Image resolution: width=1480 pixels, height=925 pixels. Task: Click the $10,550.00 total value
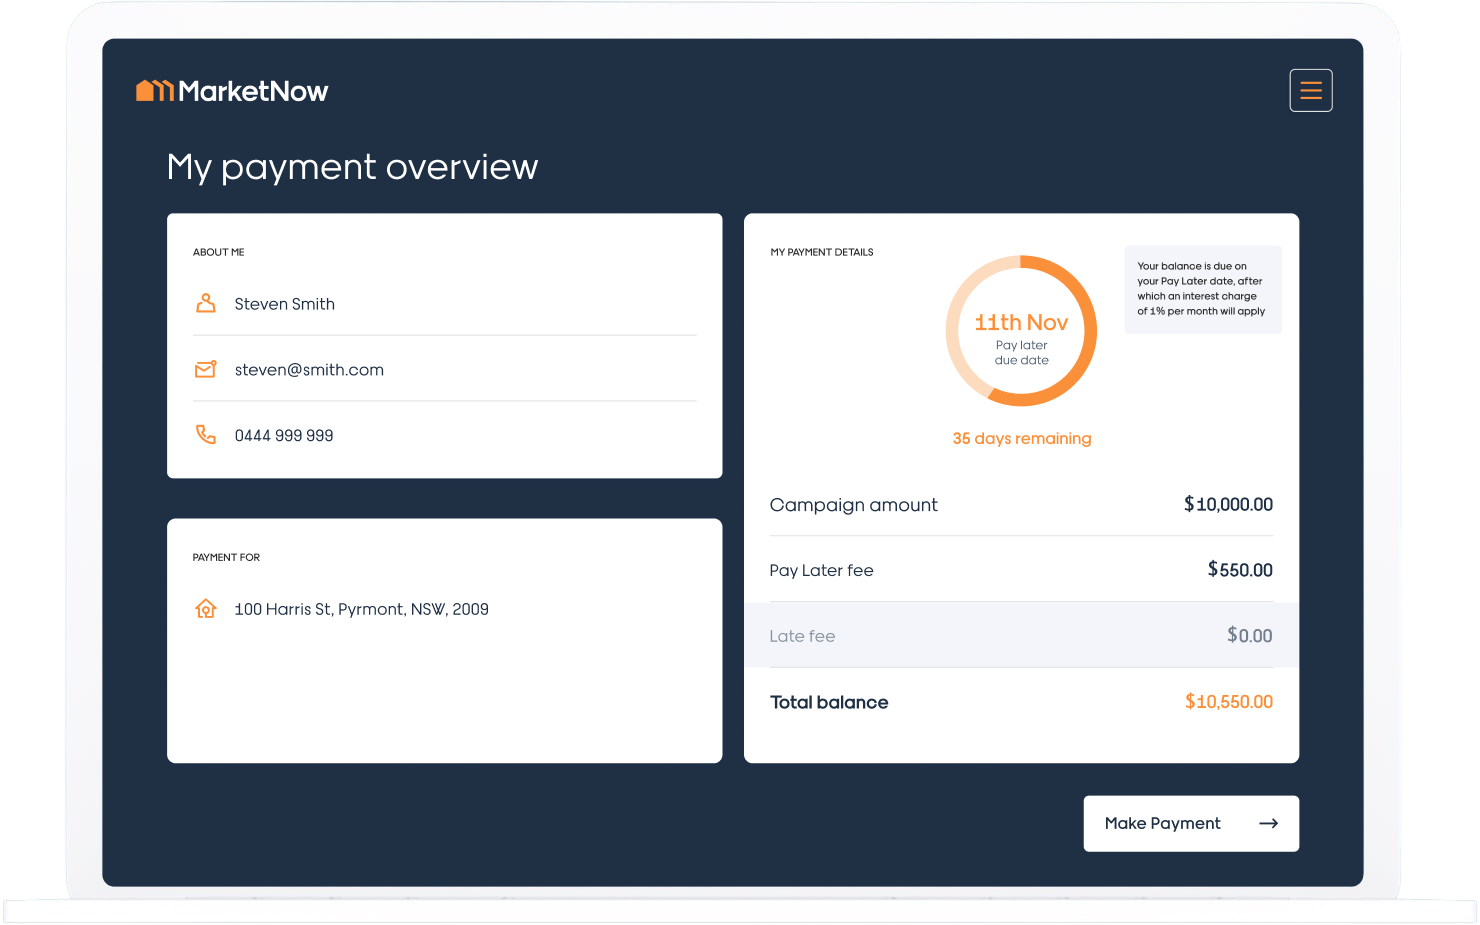[x=1229, y=702]
